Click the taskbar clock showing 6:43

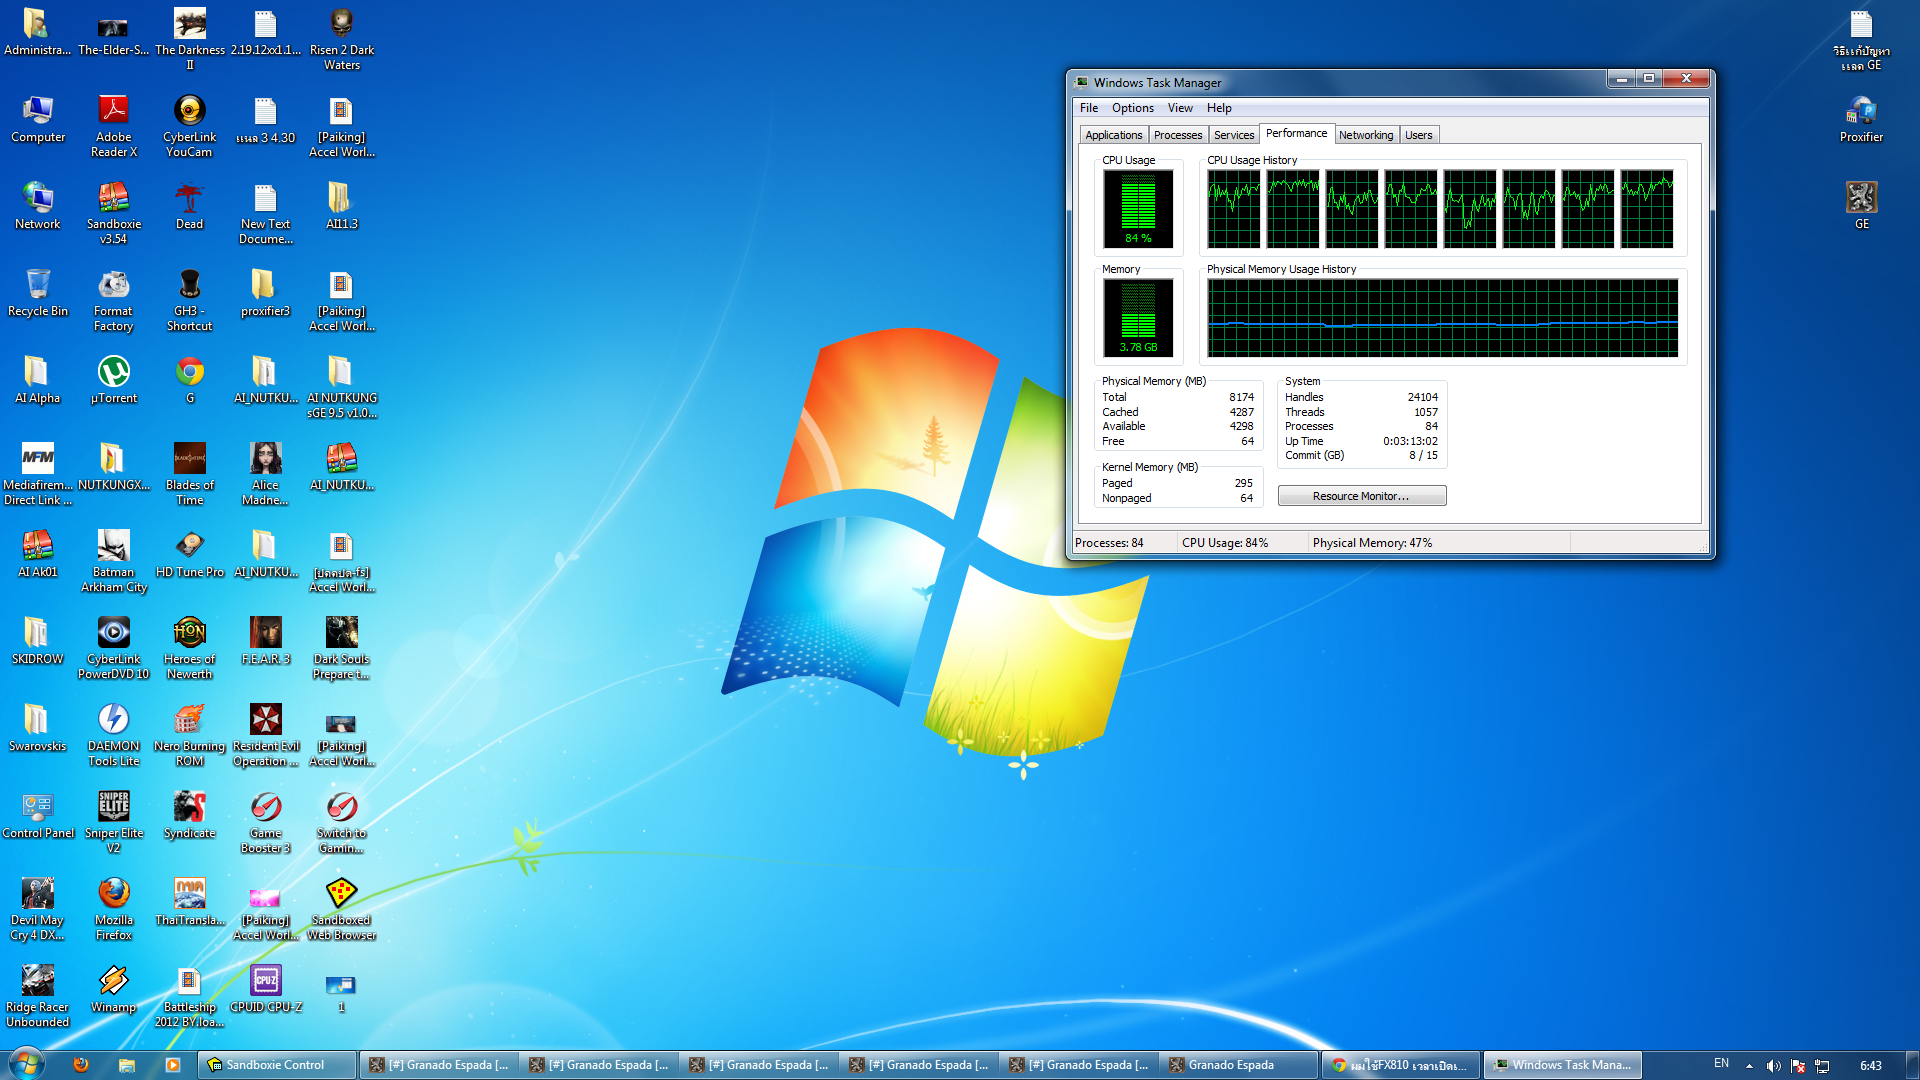point(1870,1066)
